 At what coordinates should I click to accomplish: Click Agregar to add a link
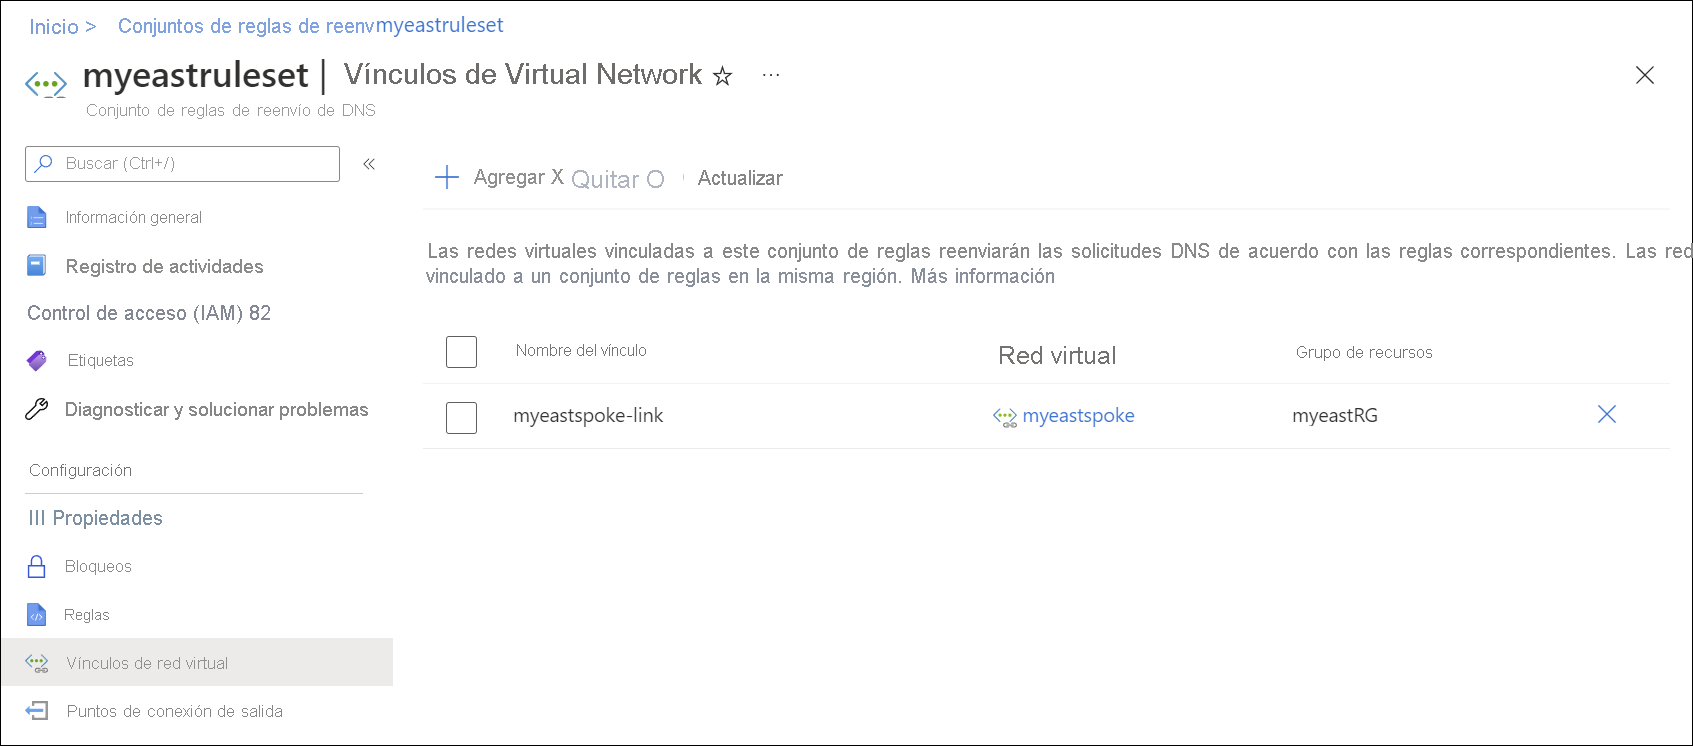509,177
